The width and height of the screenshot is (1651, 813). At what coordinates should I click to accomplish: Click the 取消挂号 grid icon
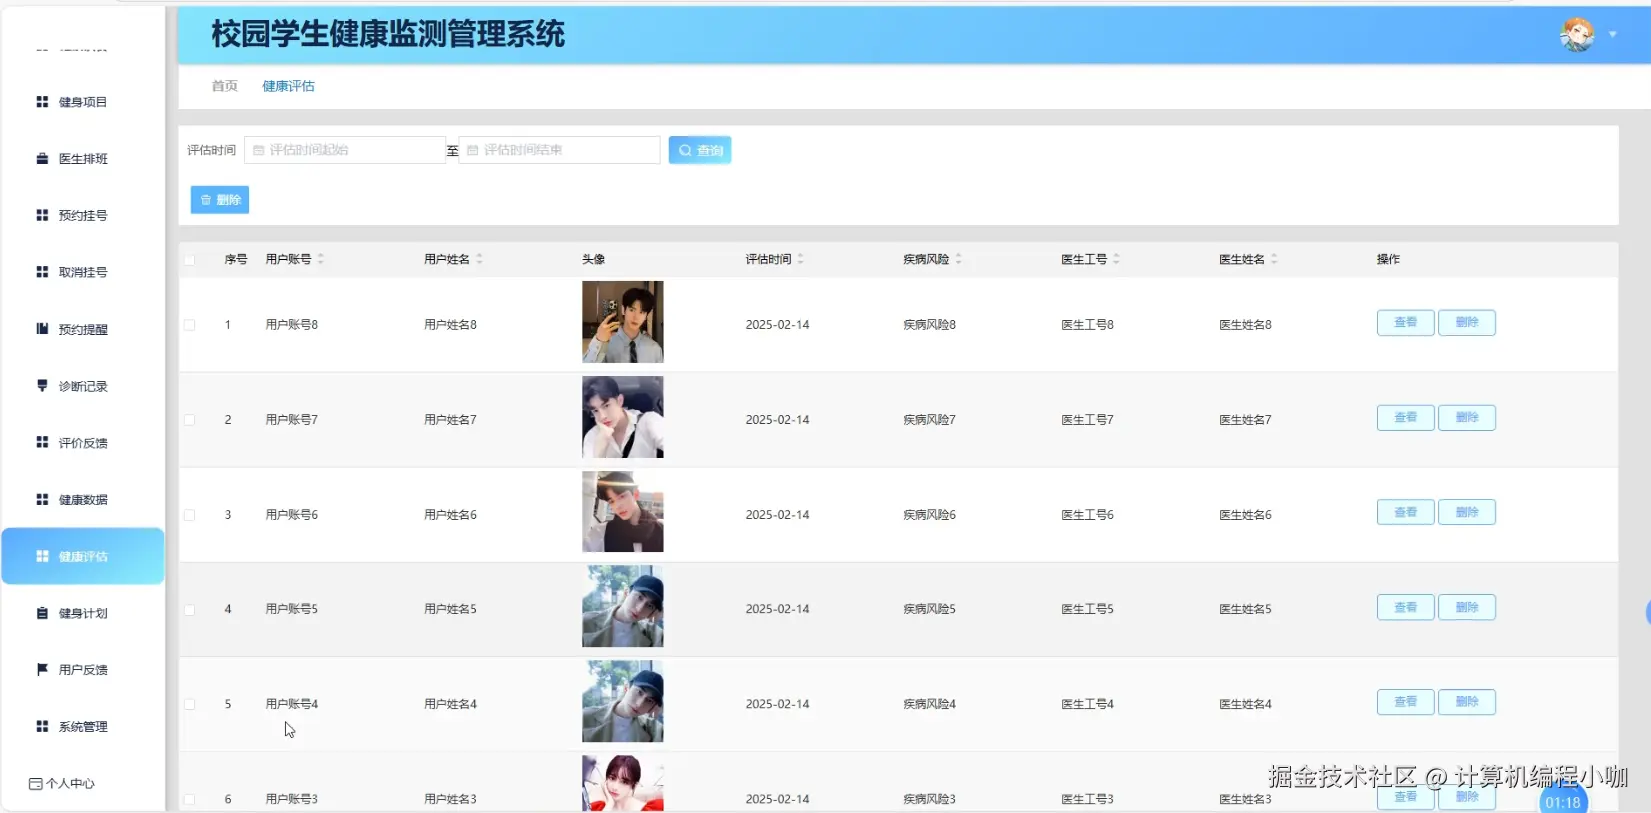[42, 272]
